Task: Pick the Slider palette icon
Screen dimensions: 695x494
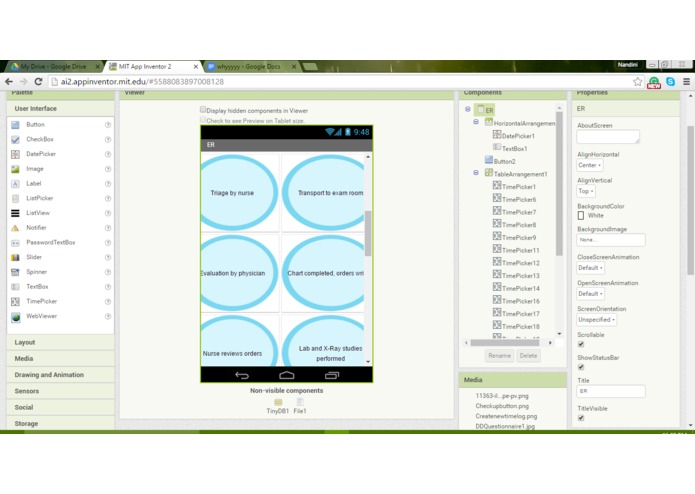Action: click(x=15, y=257)
